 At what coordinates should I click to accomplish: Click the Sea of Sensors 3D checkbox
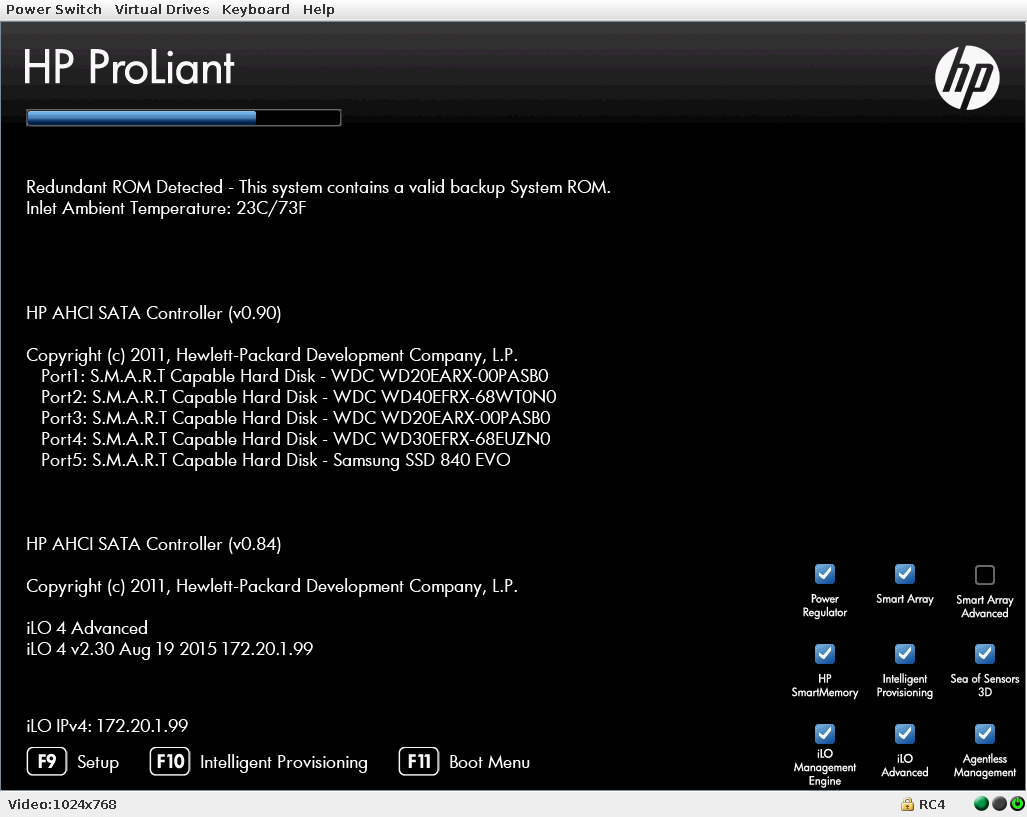click(x=984, y=654)
